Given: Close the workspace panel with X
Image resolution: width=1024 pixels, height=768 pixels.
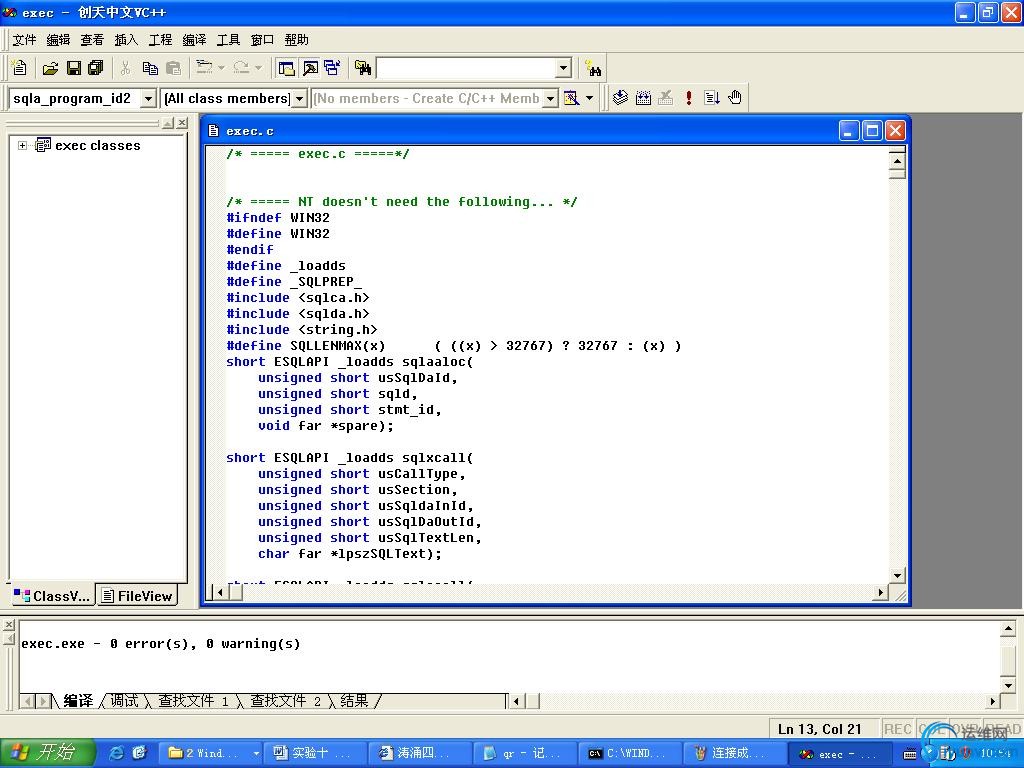Looking at the screenshot, I should click(x=182, y=123).
